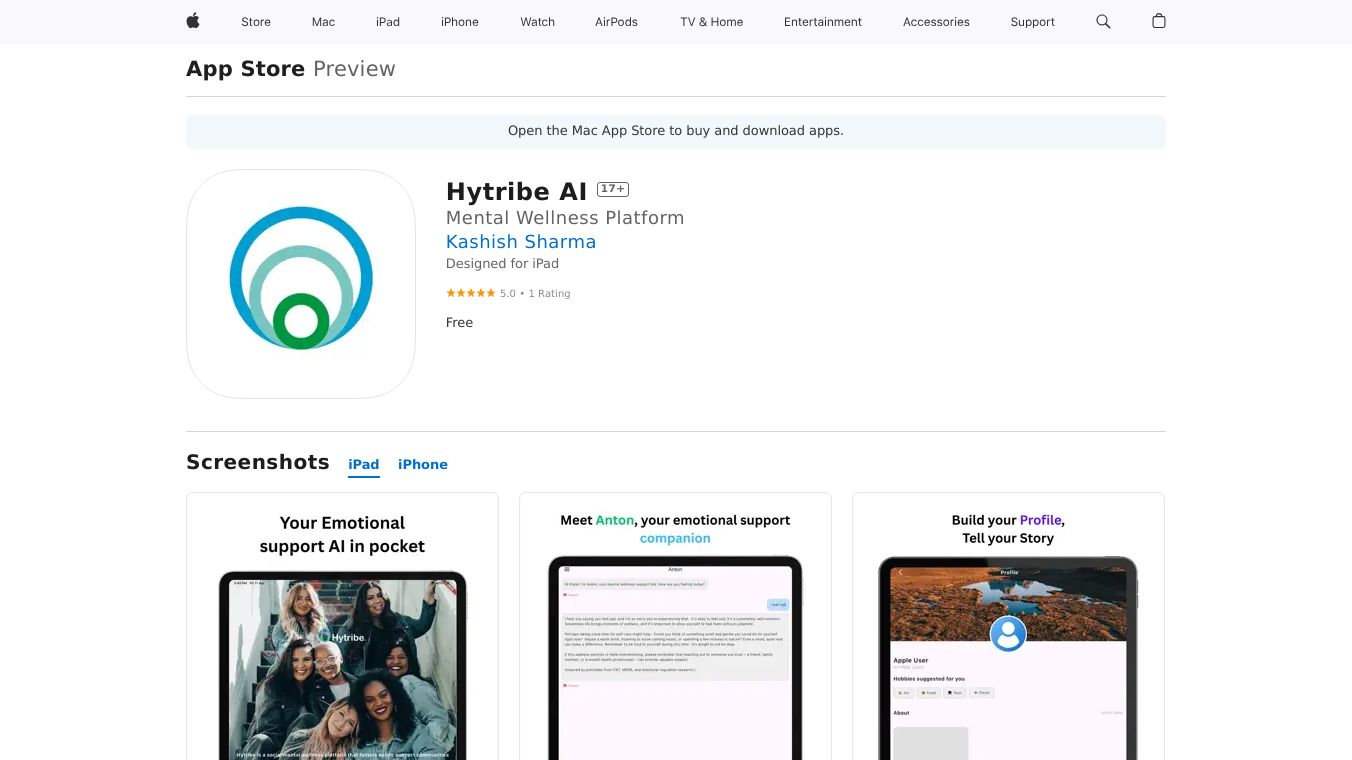The image size is (1352, 760).
Task: Open the Store menu
Action: pos(256,22)
